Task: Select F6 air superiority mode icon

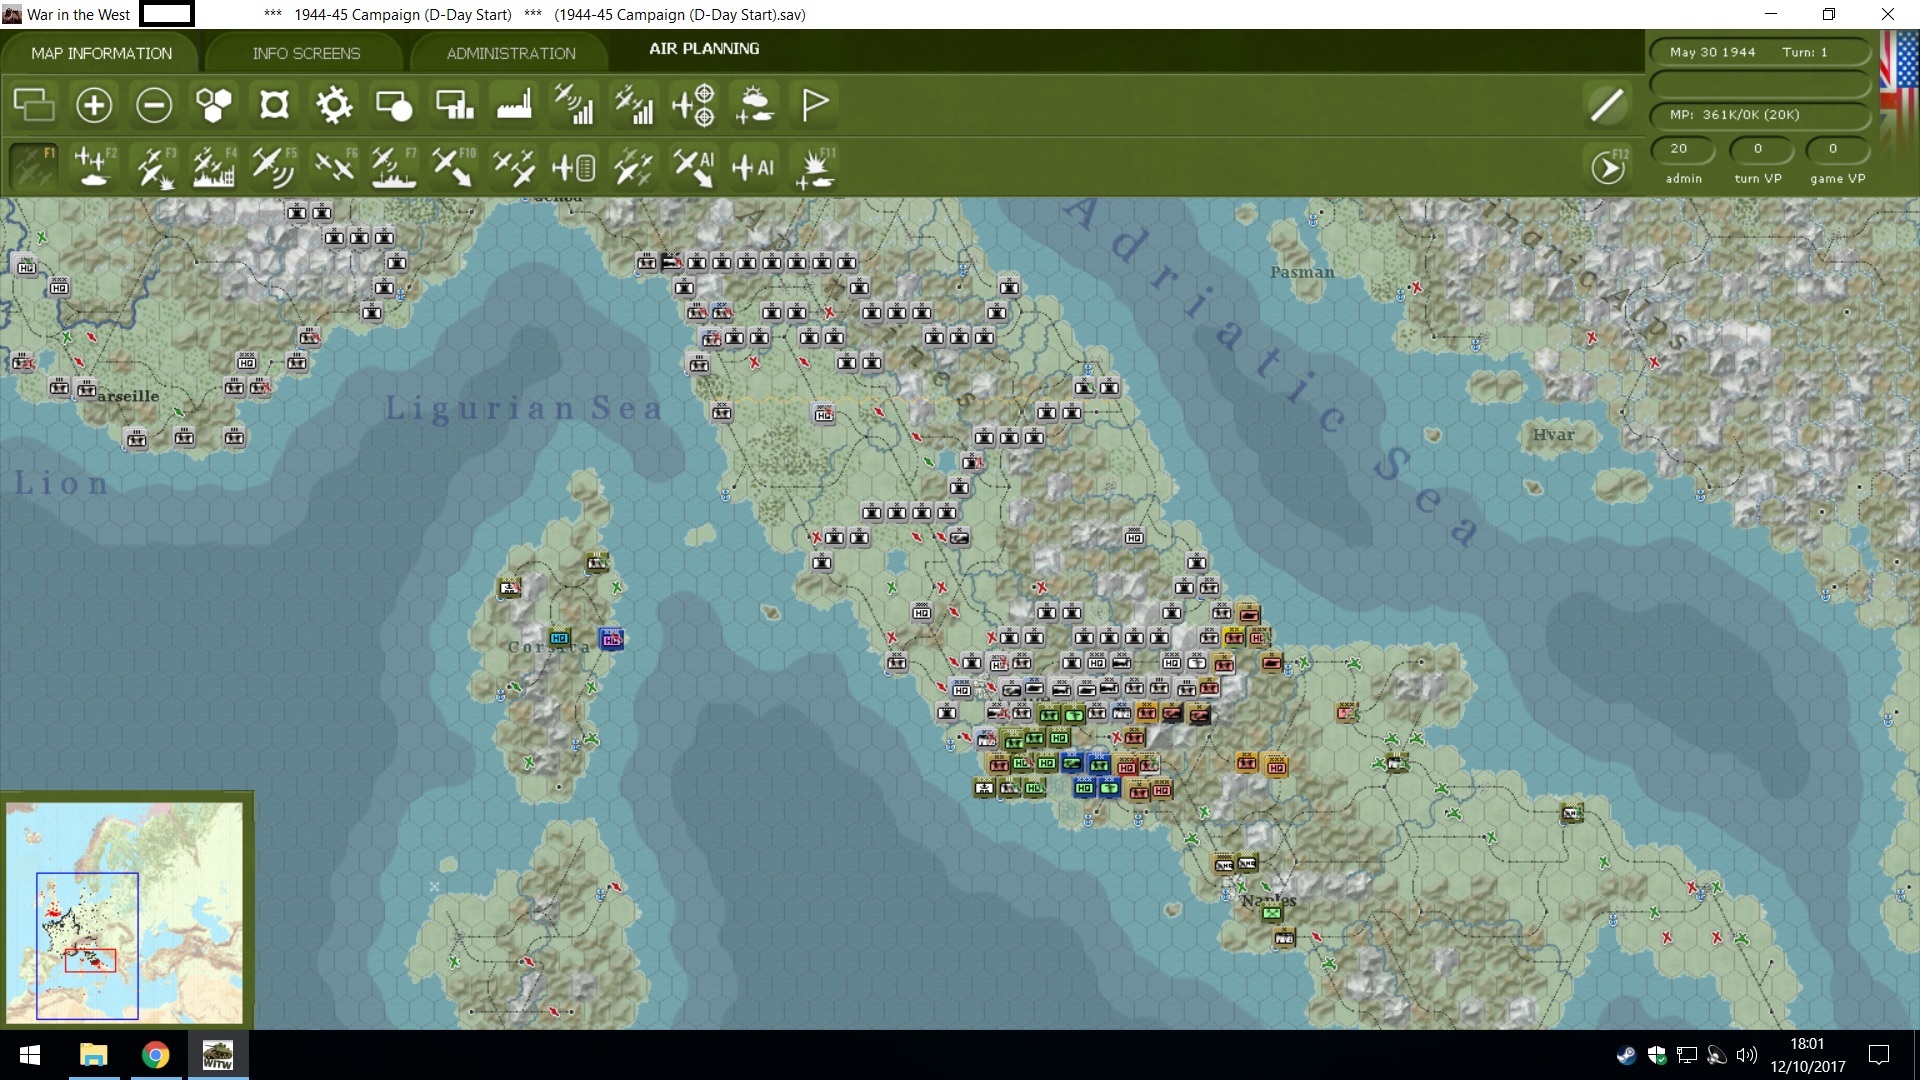Action: 334,166
